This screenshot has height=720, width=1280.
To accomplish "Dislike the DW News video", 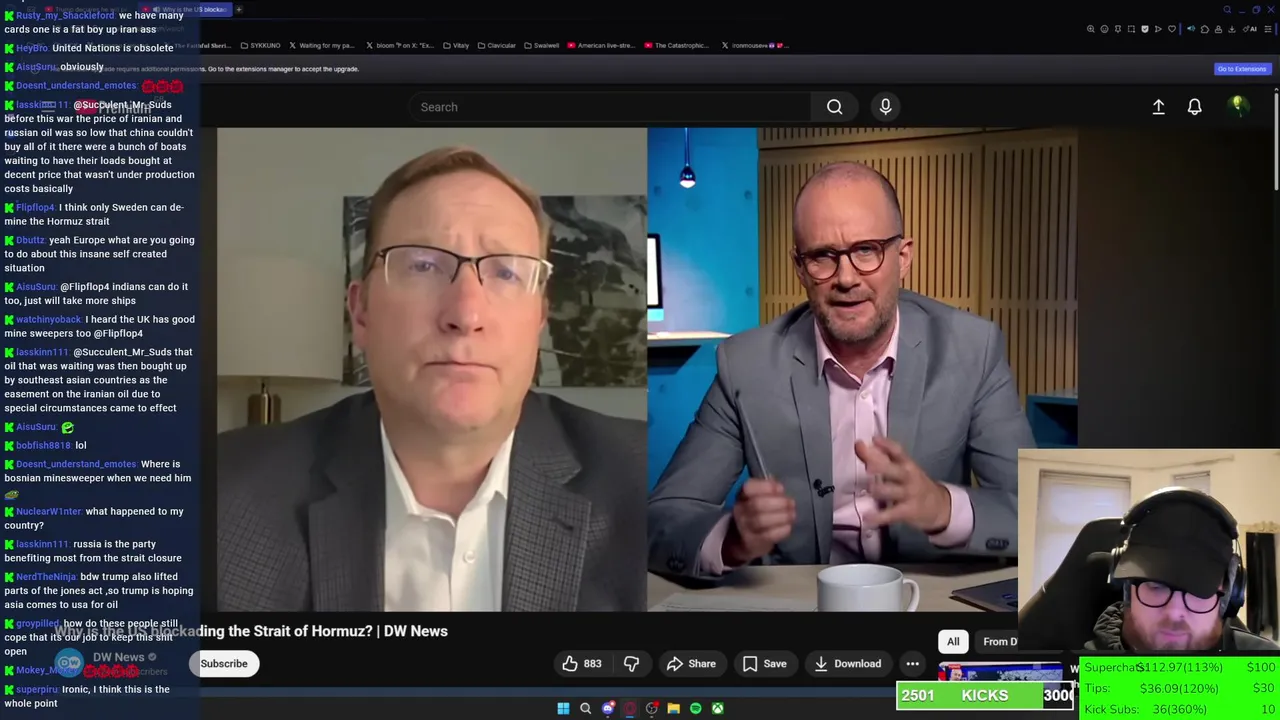I will (x=631, y=664).
